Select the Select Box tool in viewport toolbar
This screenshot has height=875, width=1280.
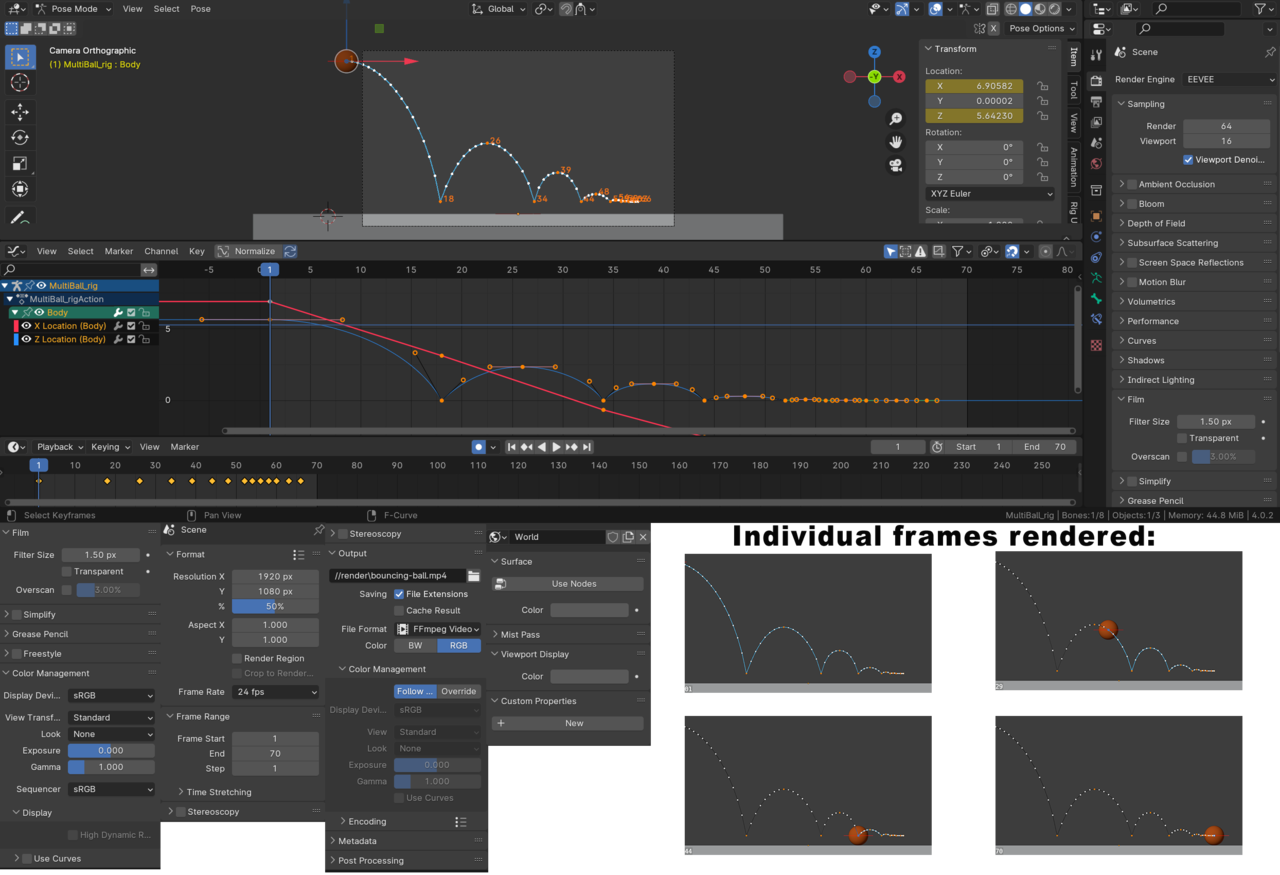point(20,57)
